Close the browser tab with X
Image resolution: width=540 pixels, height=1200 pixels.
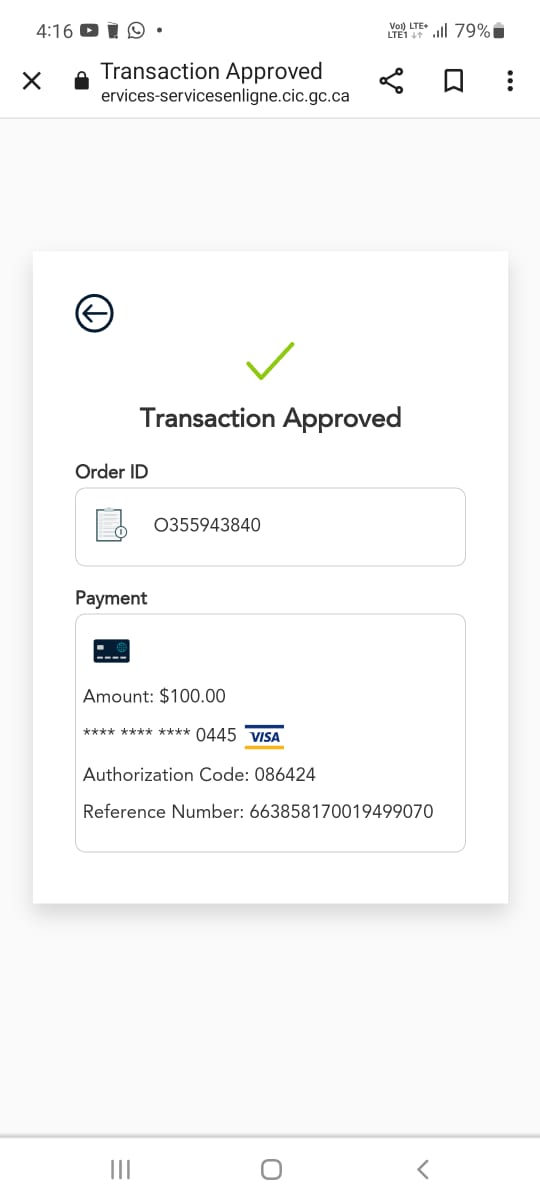(32, 82)
